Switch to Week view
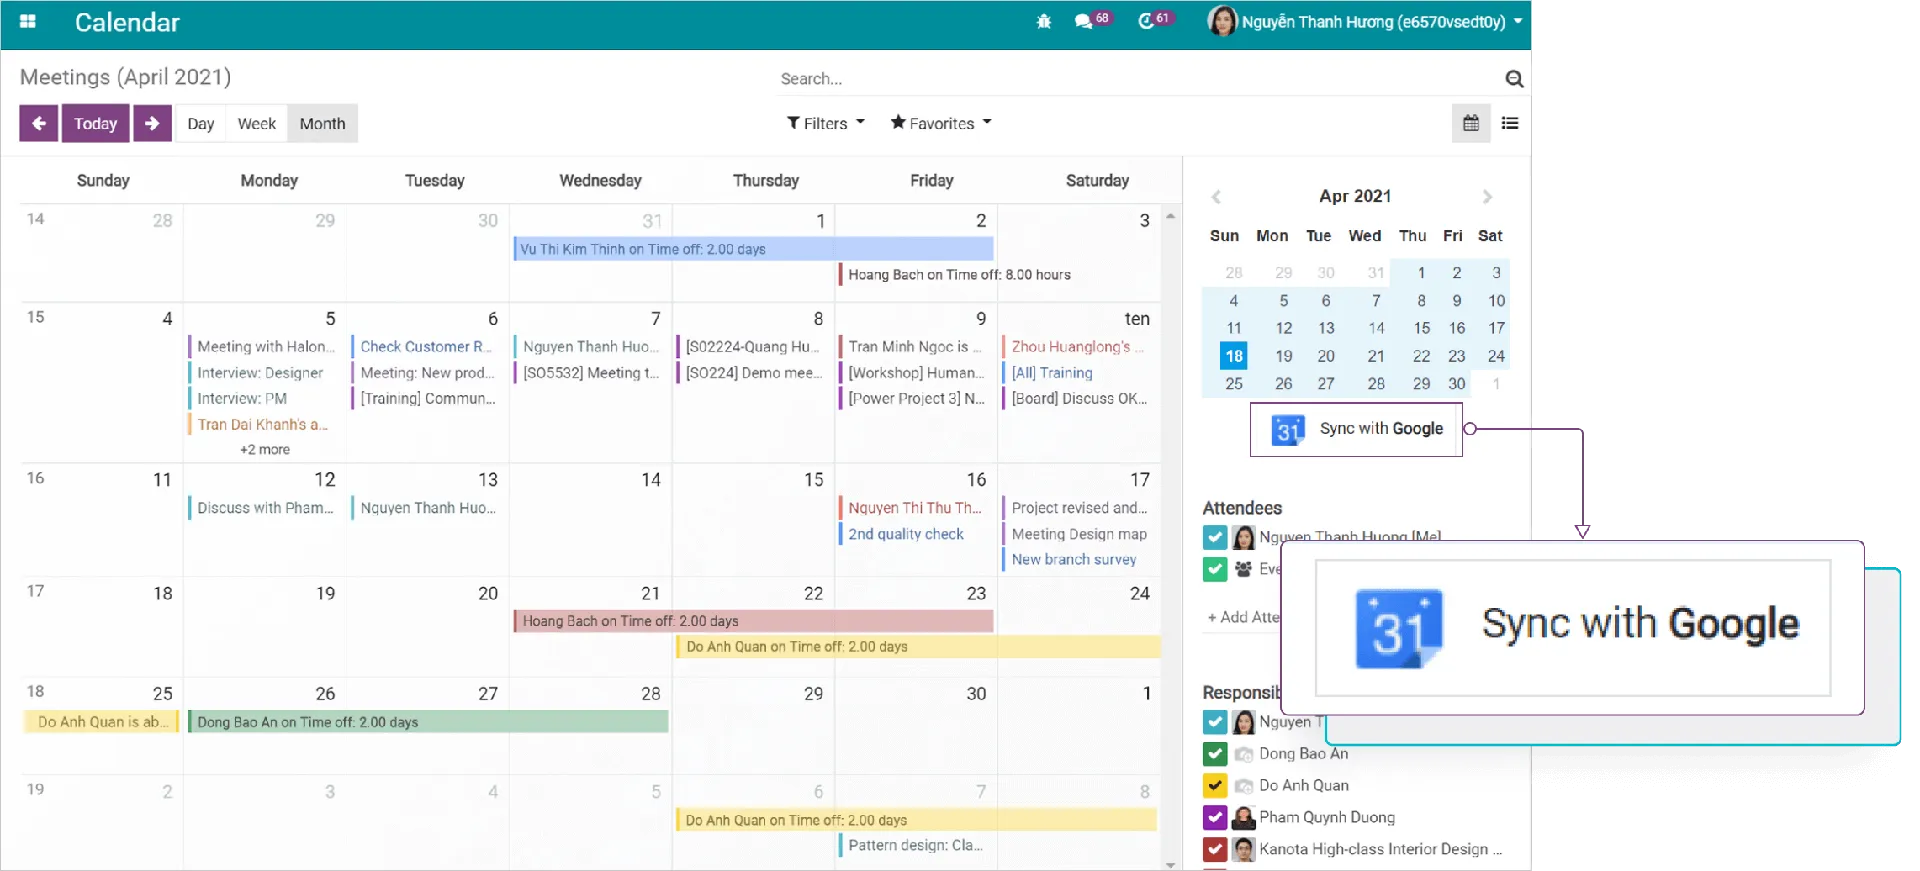 [257, 123]
